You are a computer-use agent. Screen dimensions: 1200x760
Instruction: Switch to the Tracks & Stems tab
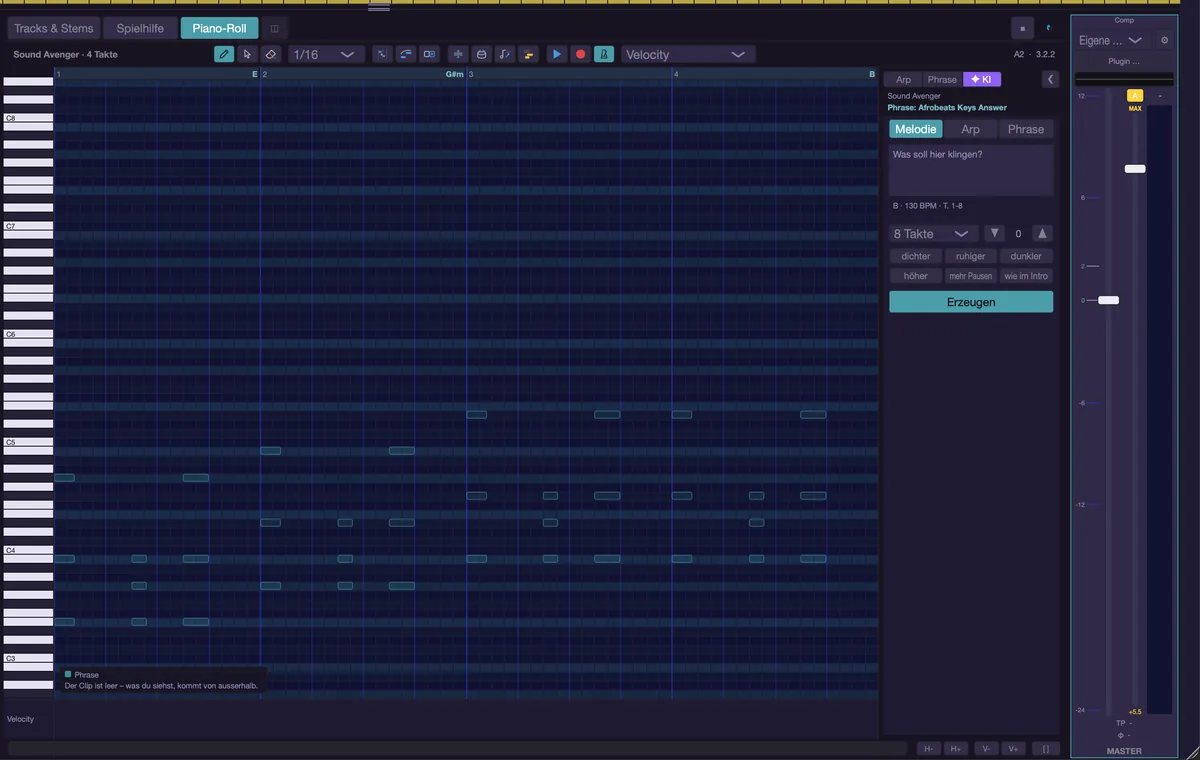coord(54,28)
